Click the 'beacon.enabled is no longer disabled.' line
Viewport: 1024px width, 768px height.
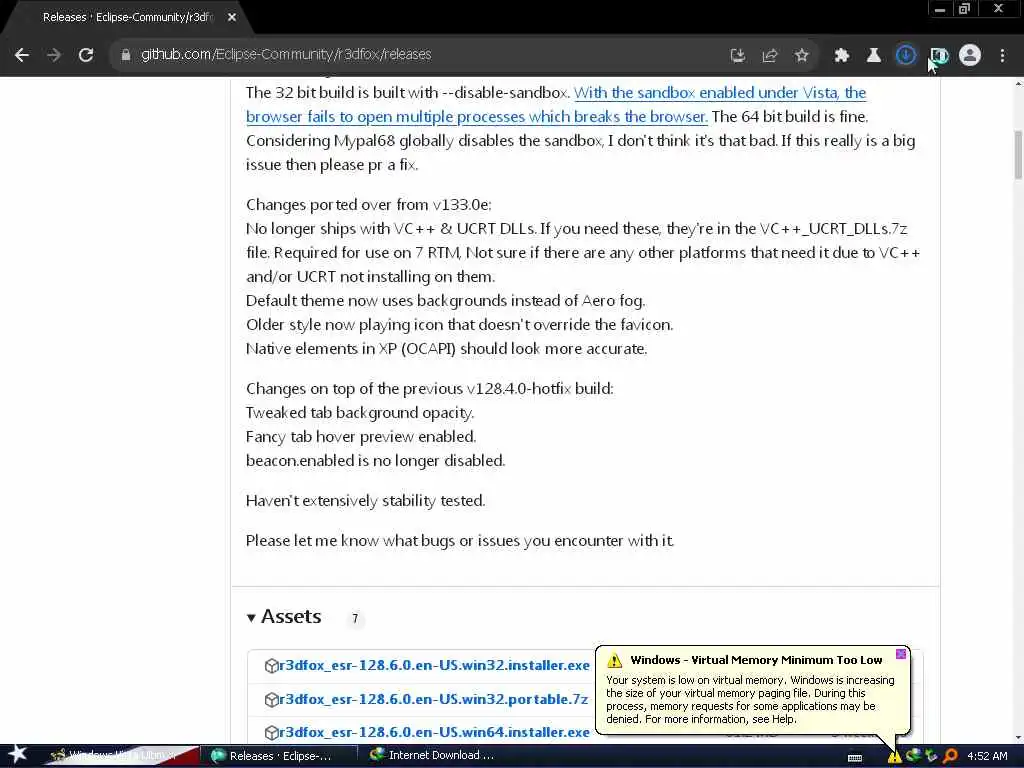tap(376, 461)
